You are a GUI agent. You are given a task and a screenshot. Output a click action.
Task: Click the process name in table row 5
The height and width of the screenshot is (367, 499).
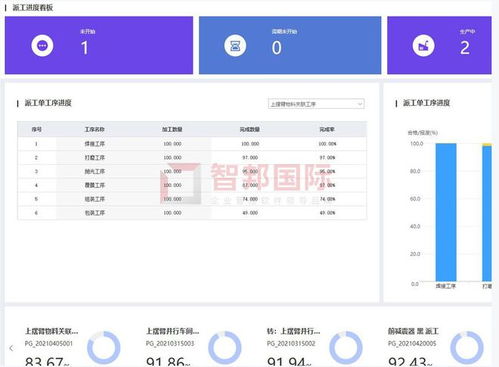point(94,199)
